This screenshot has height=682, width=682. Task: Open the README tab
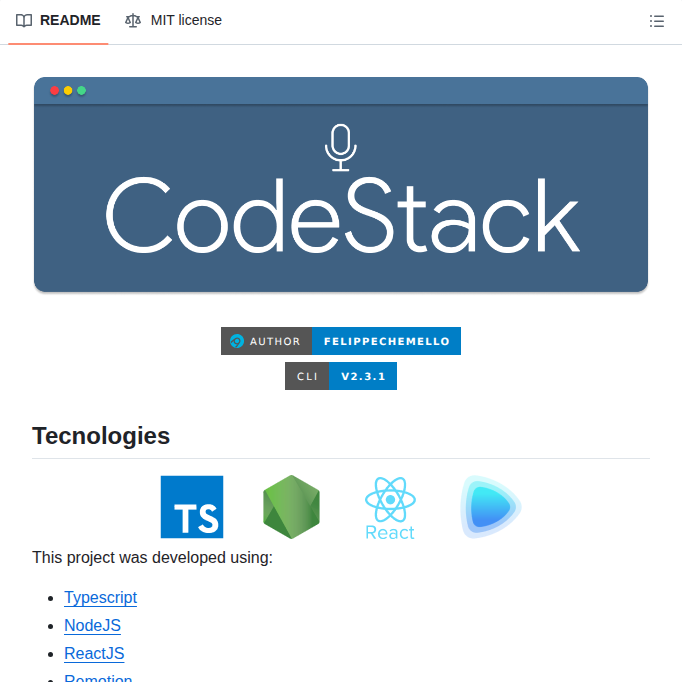[59, 20]
